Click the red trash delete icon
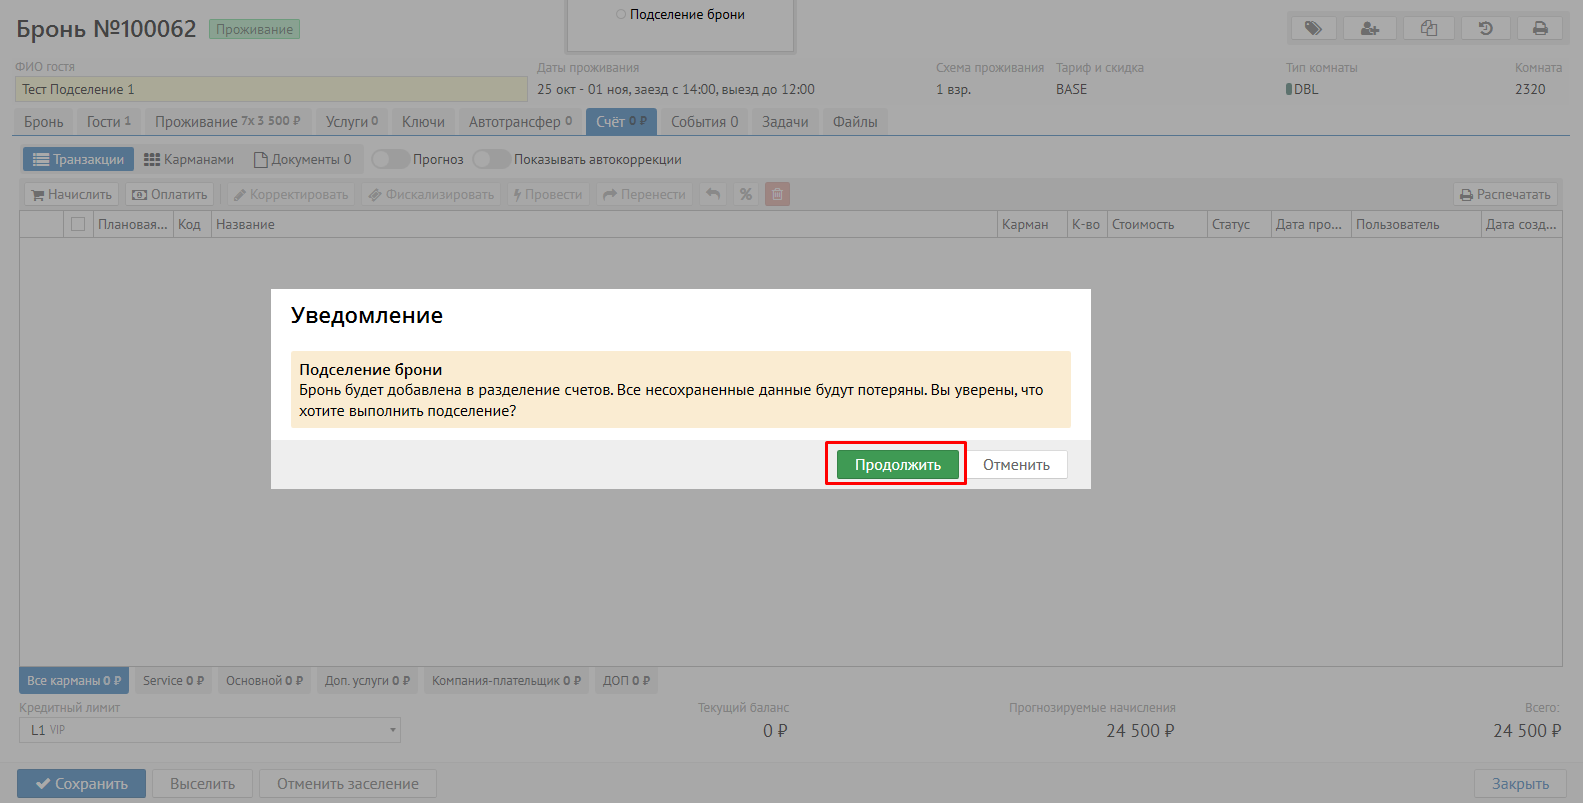 tap(778, 194)
